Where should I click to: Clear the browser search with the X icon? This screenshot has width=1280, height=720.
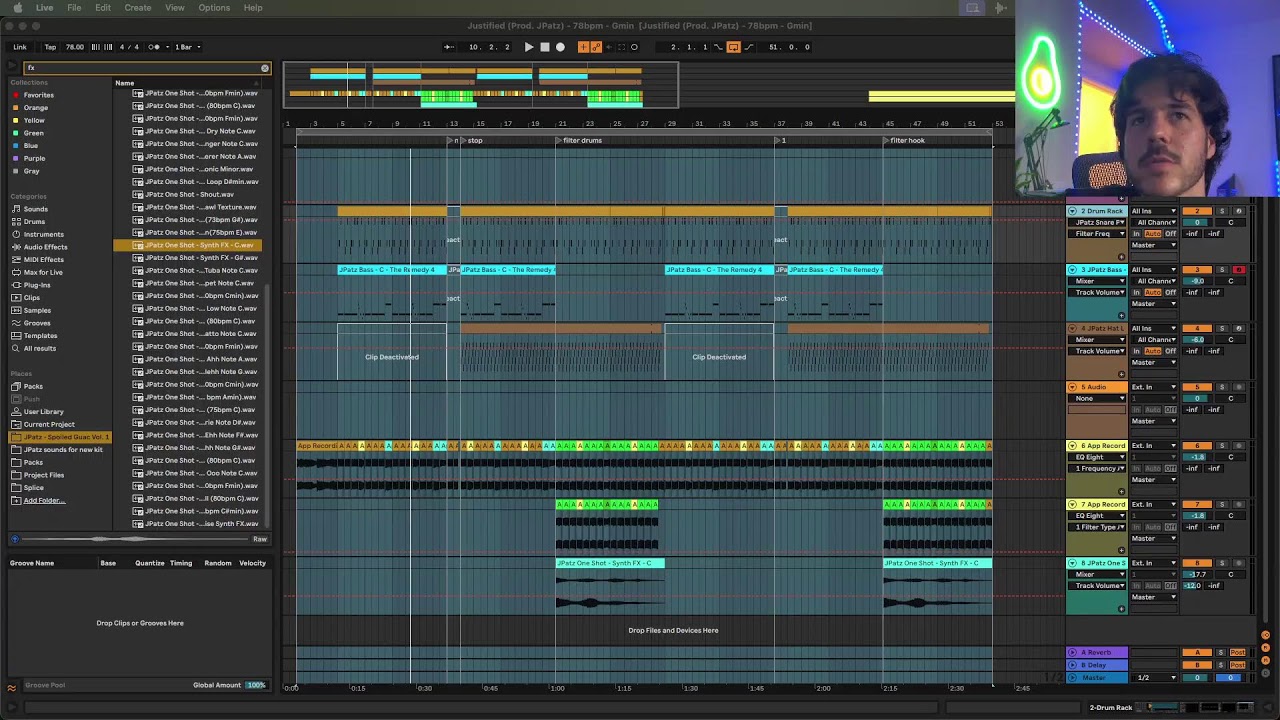click(265, 68)
